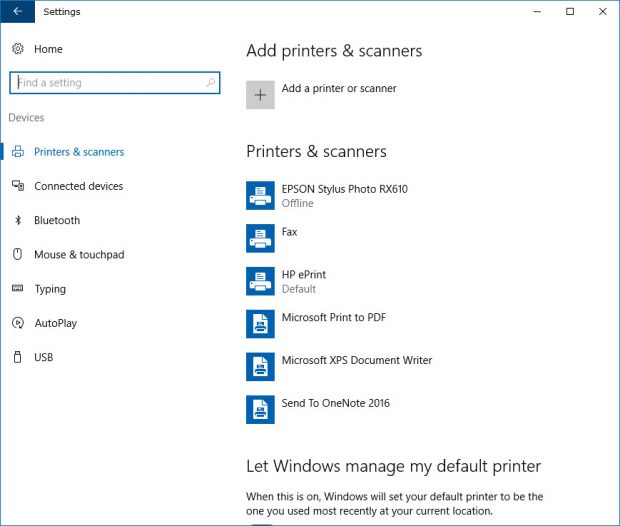Maximize the Settings window

pos(570,11)
